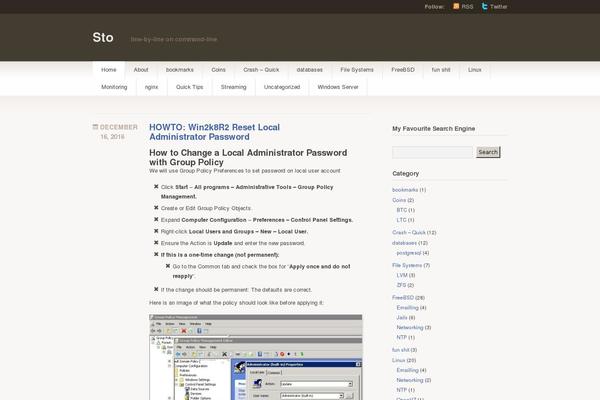Open the bookmarks (1) sidebar category

pos(405,190)
